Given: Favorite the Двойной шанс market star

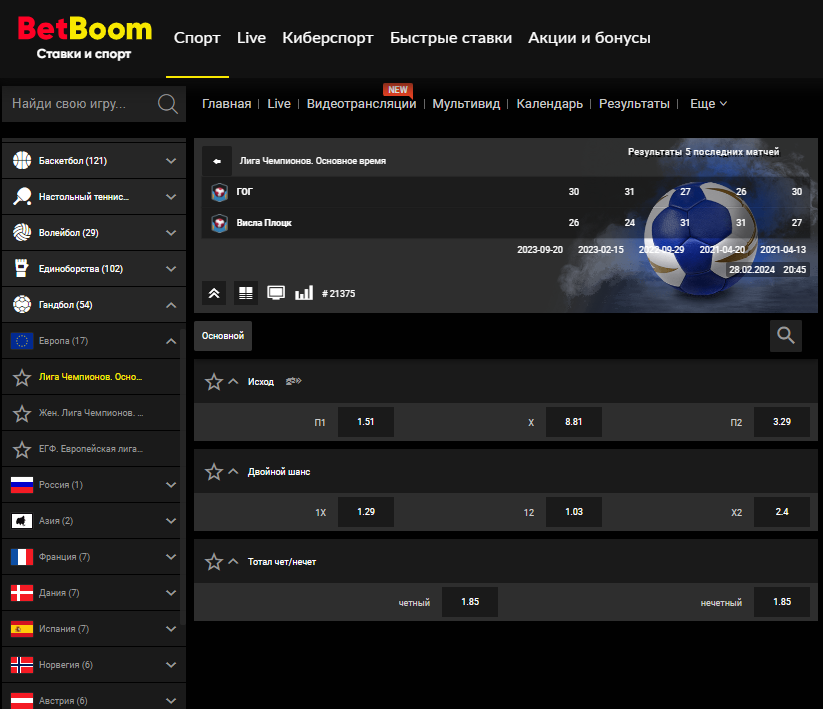Looking at the screenshot, I should 214,472.
